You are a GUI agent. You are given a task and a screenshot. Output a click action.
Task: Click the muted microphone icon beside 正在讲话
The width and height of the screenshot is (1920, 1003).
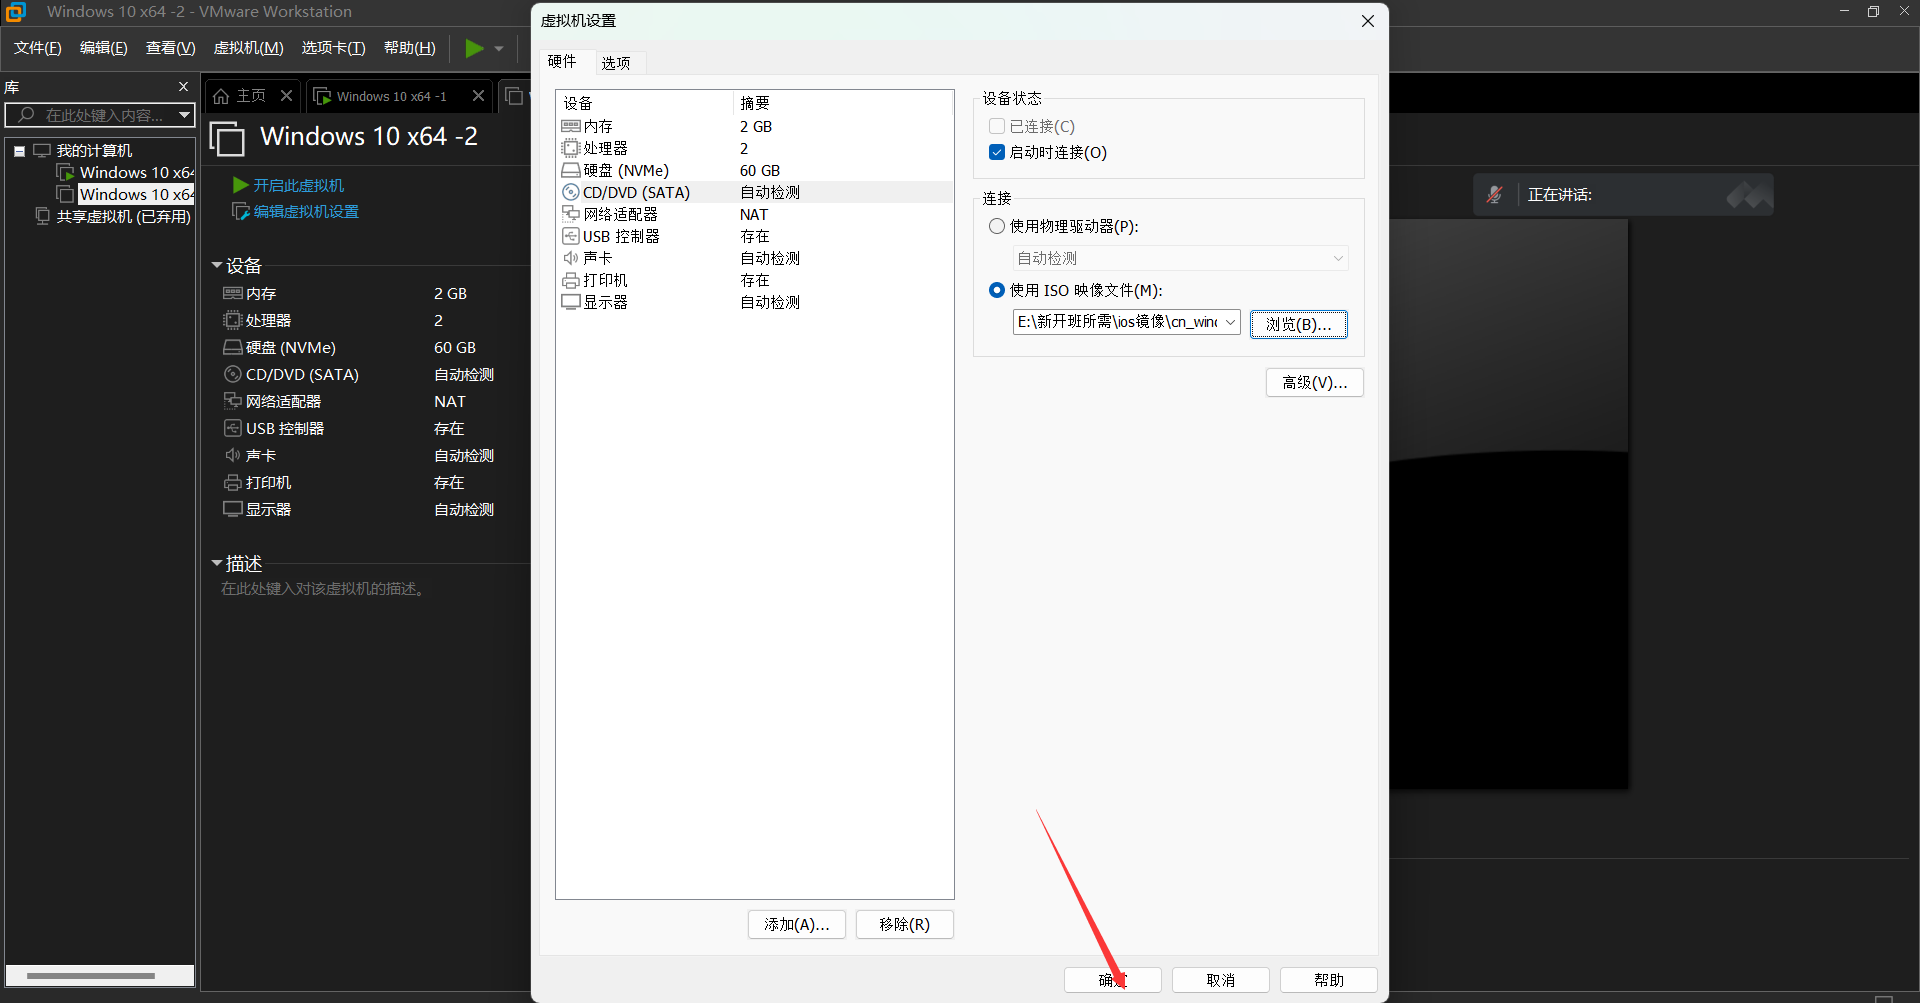coord(1494,195)
